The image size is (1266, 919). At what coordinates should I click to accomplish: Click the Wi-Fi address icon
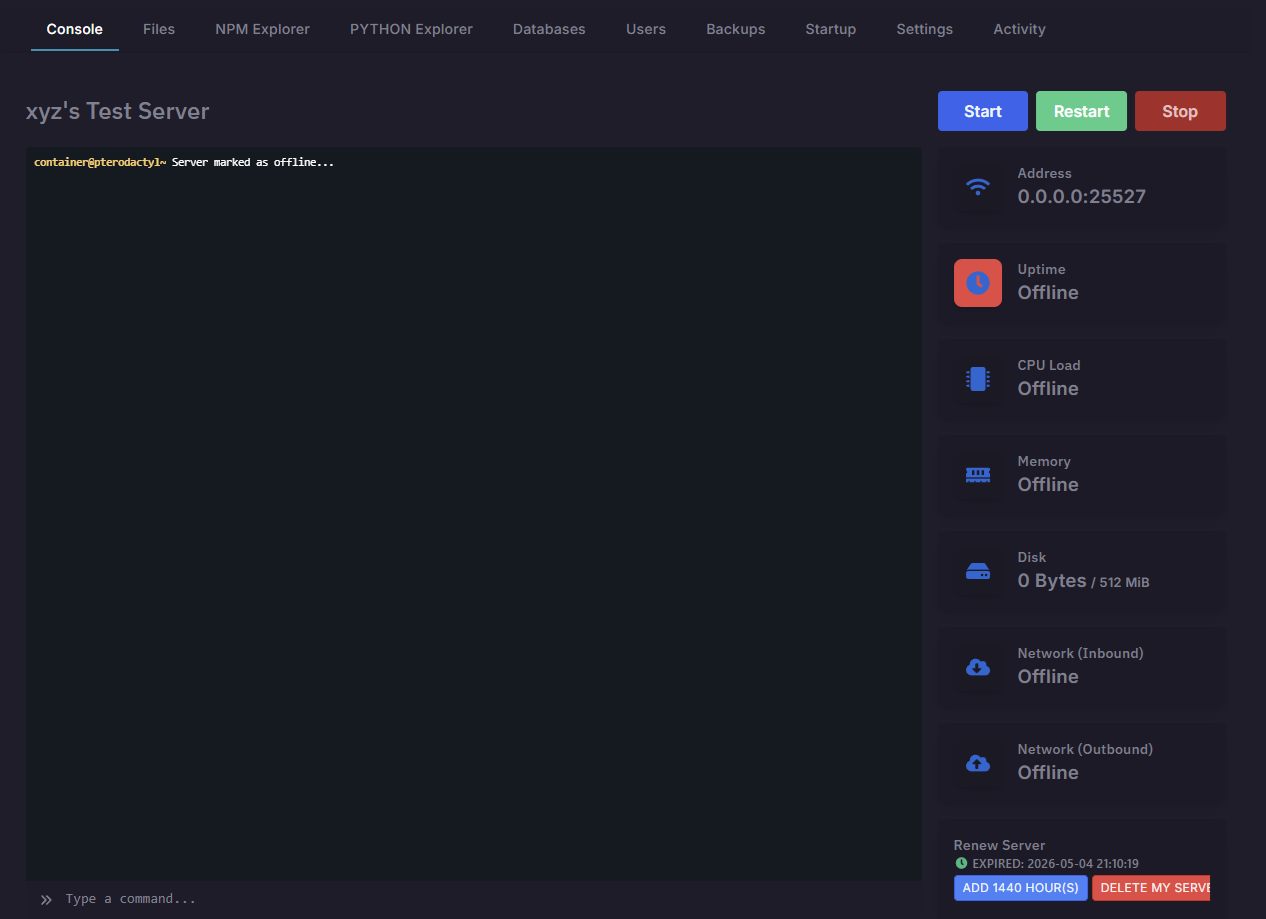coord(977,186)
